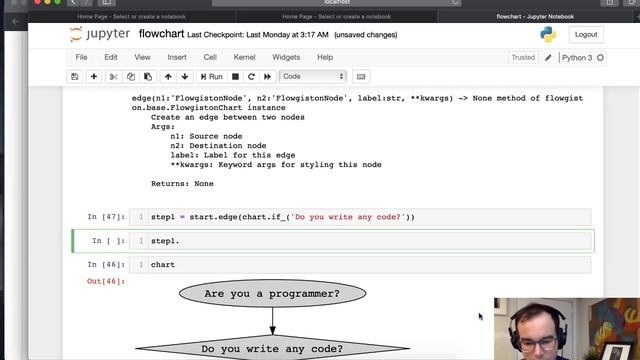Click the 'Do you write any code?' diamond node

(272, 349)
